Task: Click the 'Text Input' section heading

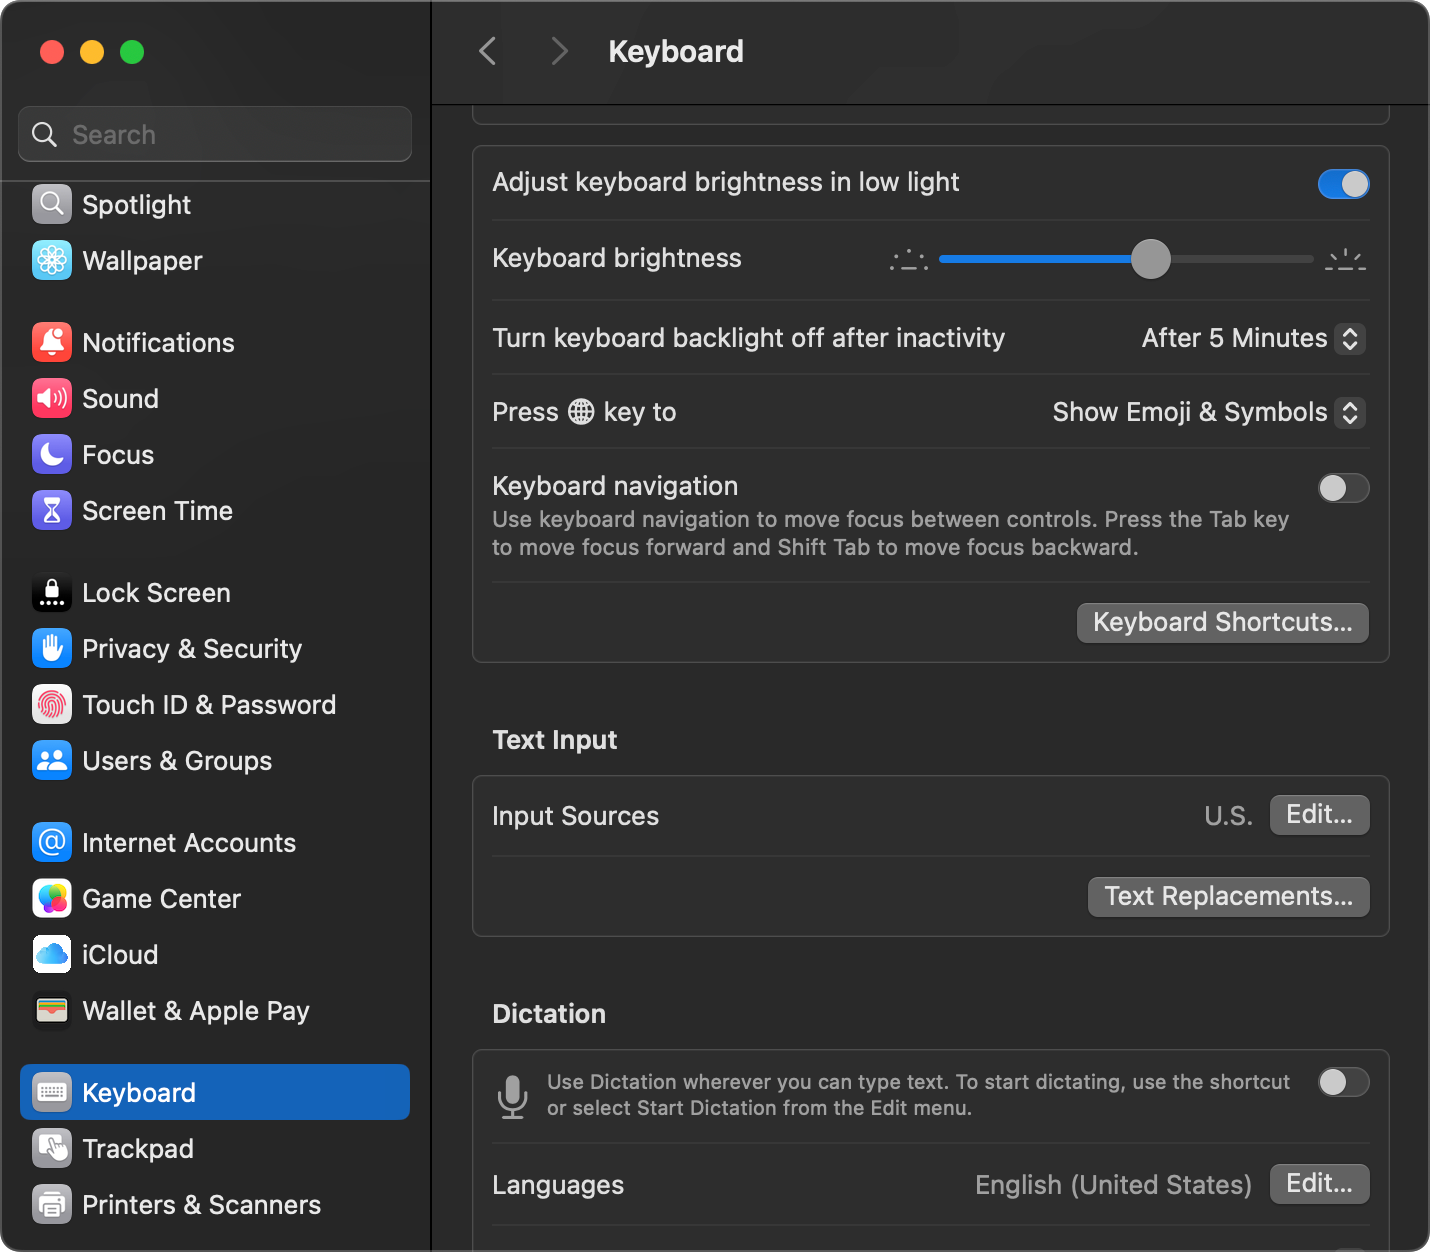Action: coord(555,740)
